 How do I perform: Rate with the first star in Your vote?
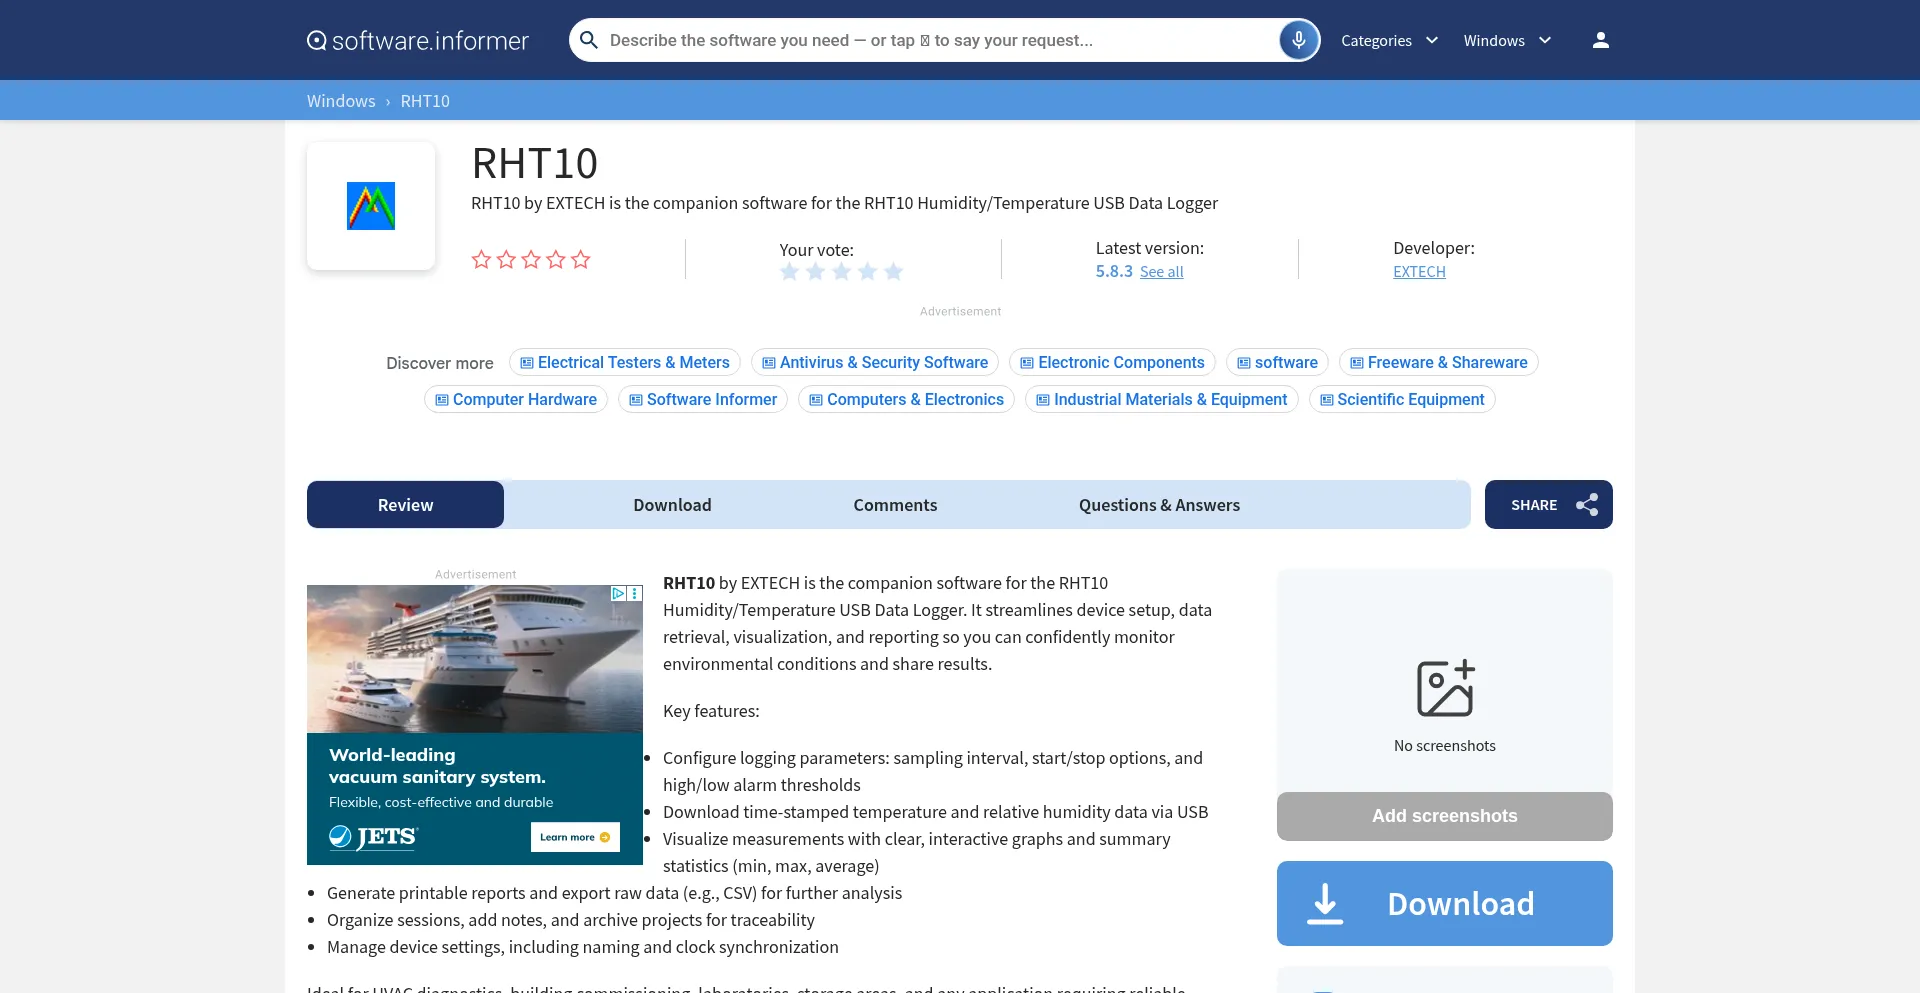tap(789, 272)
